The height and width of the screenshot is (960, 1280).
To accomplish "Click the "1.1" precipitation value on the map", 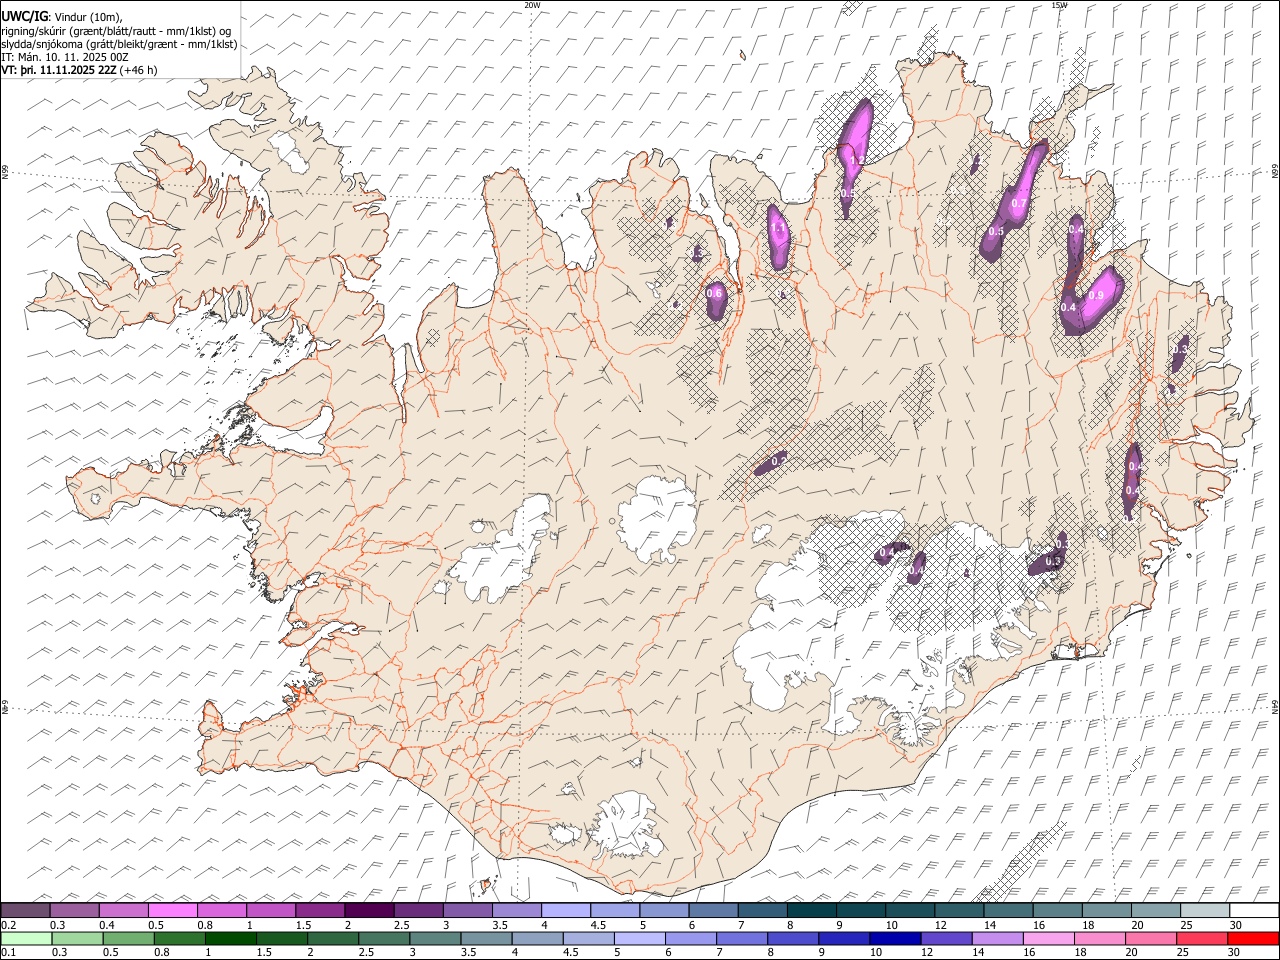I will pyautogui.click(x=780, y=228).
